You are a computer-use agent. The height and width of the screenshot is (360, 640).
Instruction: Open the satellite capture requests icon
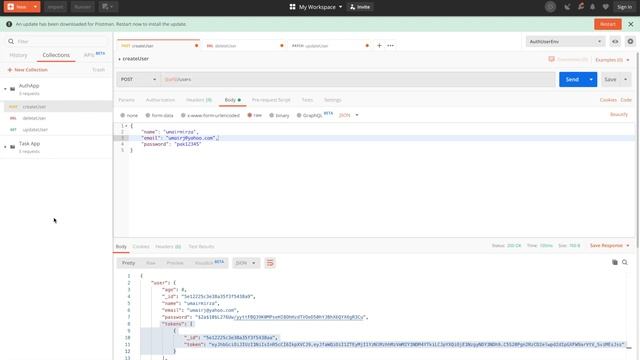tap(567, 7)
